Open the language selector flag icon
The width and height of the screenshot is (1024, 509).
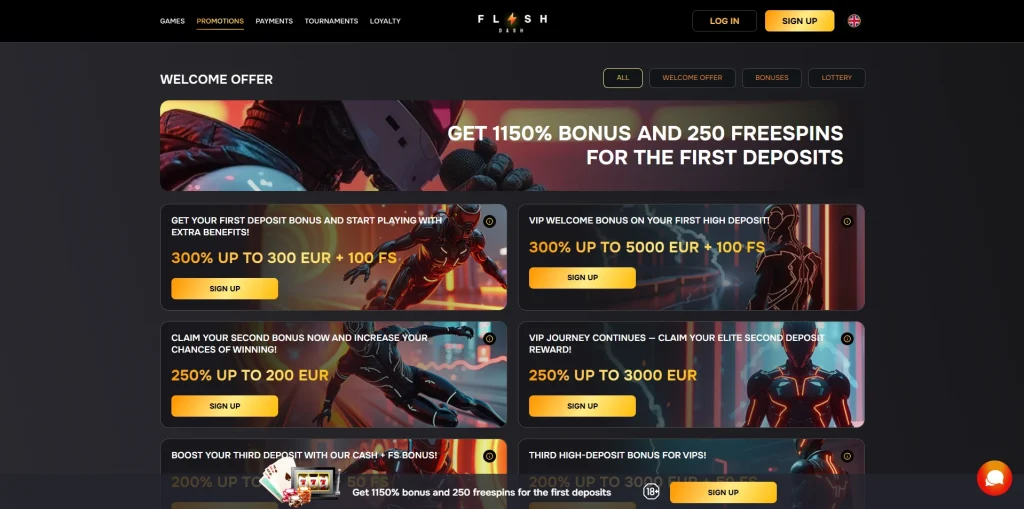[x=854, y=21]
